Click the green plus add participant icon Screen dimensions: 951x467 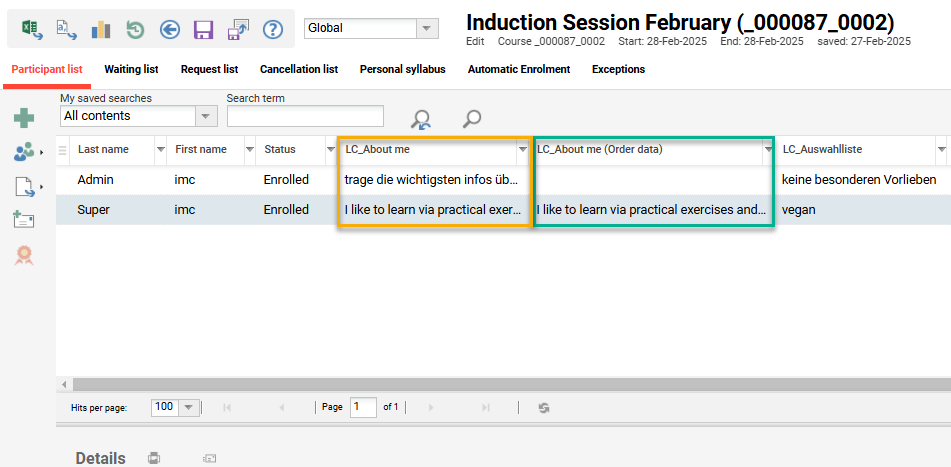[23, 119]
